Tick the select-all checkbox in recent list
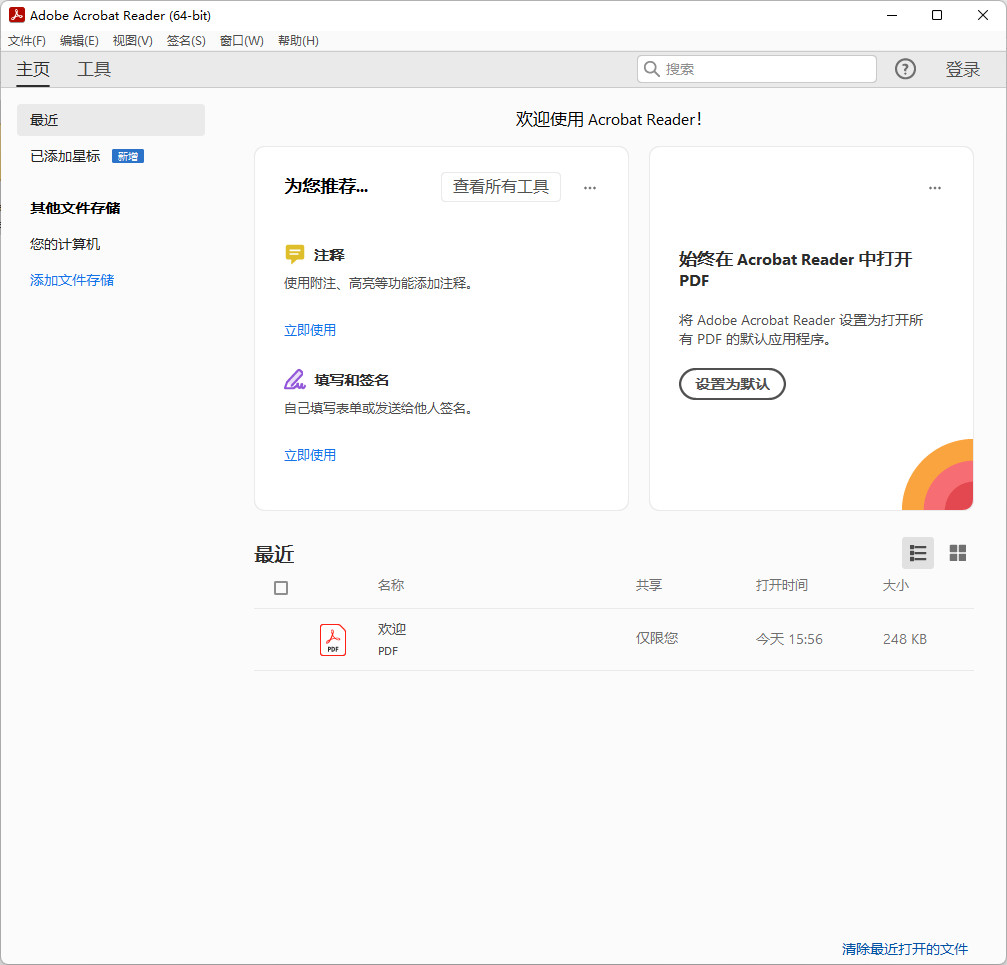Image resolution: width=1007 pixels, height=965 pixels. click(281, 587)
